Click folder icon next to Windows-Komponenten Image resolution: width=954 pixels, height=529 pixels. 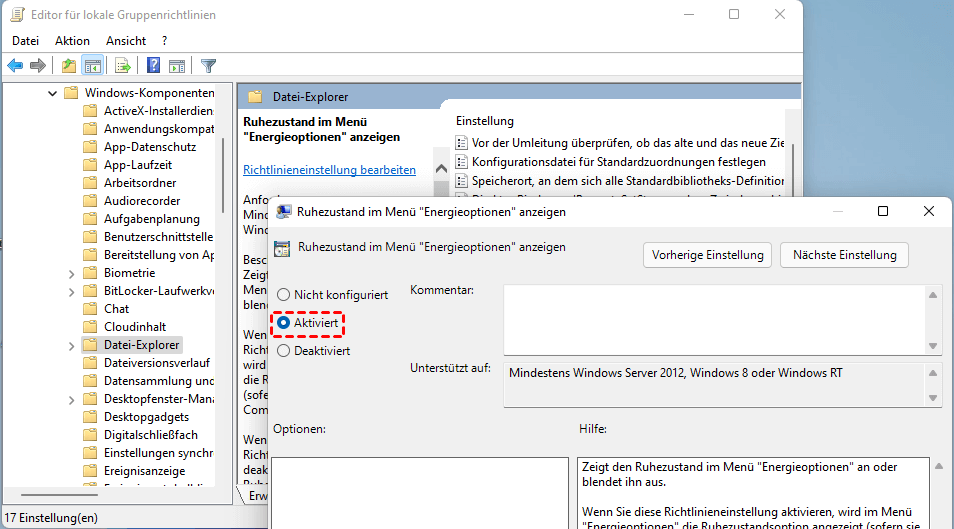(x=71, y=93)
